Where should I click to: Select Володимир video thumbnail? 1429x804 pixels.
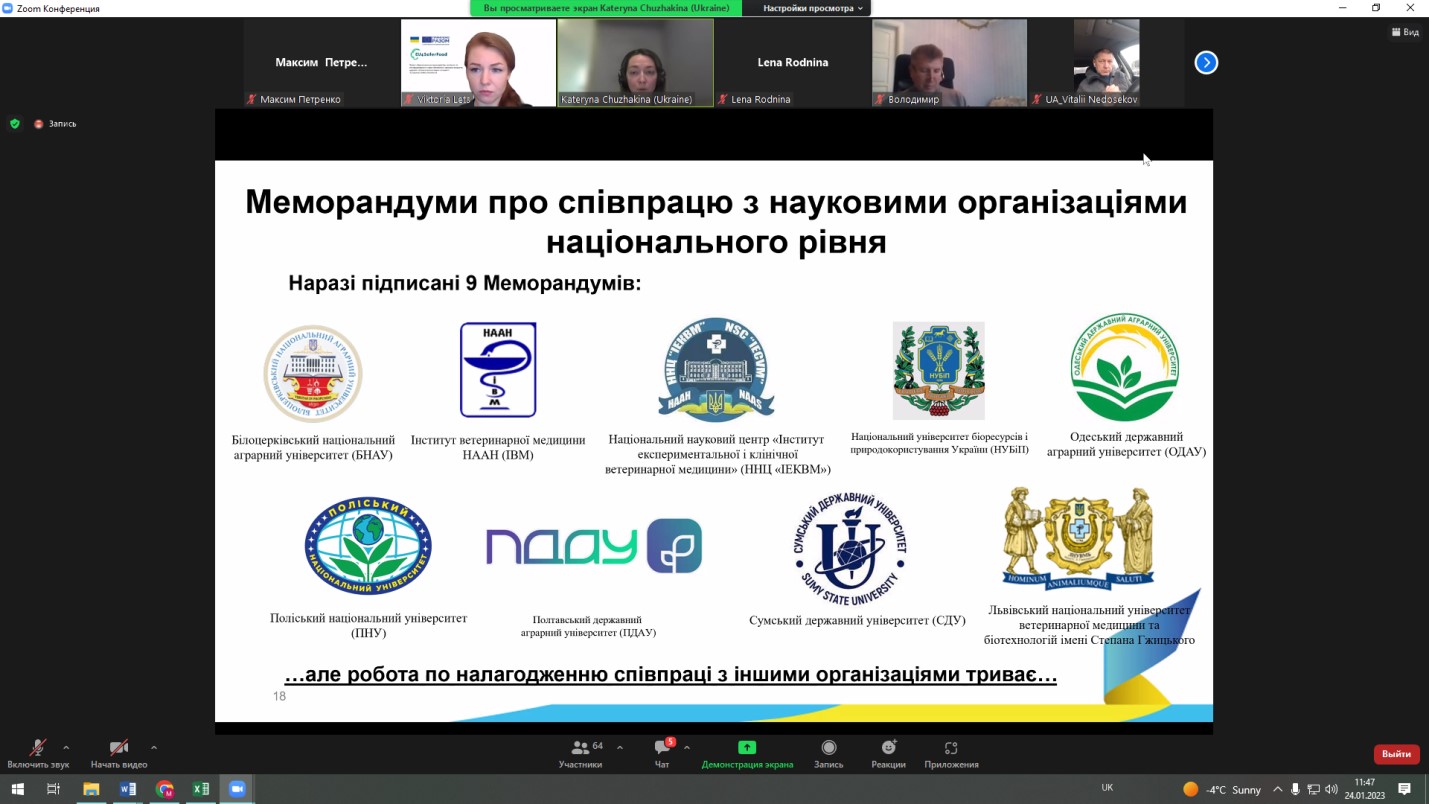pyautogui.click(x=949, y=63)
